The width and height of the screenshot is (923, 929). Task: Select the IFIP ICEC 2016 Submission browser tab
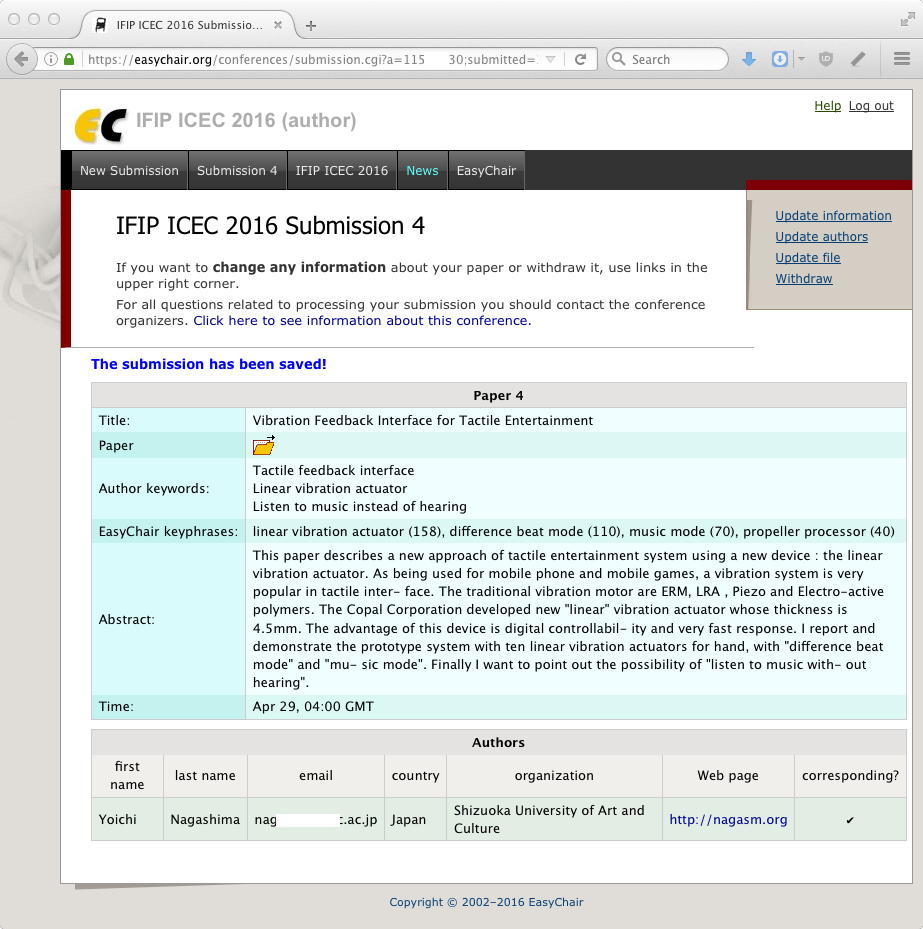188,25
